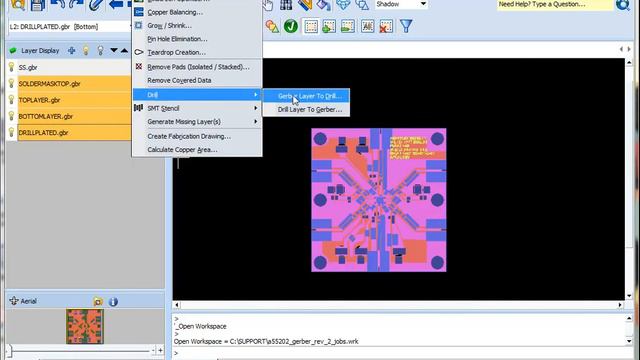Toggle visibility bulb for DRILLPLATED.gbr layer

pyautogui.click(x=11, y=132)
